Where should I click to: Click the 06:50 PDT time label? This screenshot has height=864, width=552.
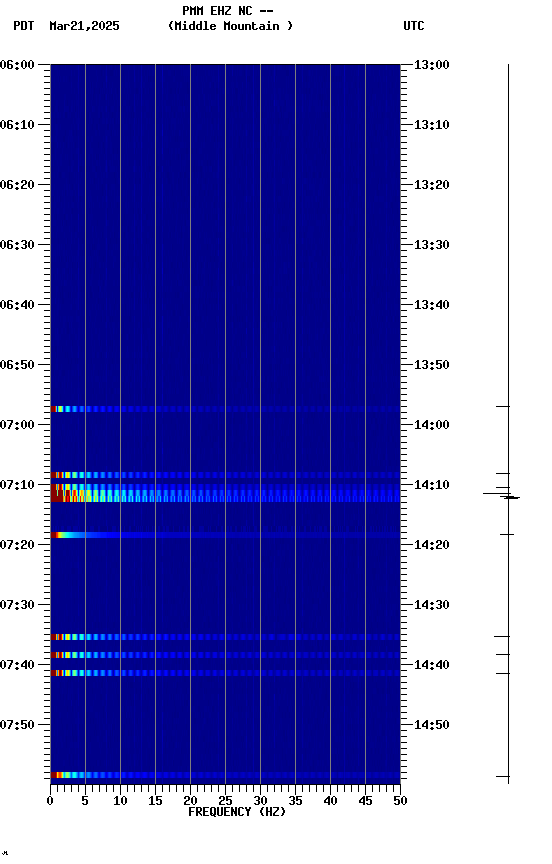[x=17, y=365]
